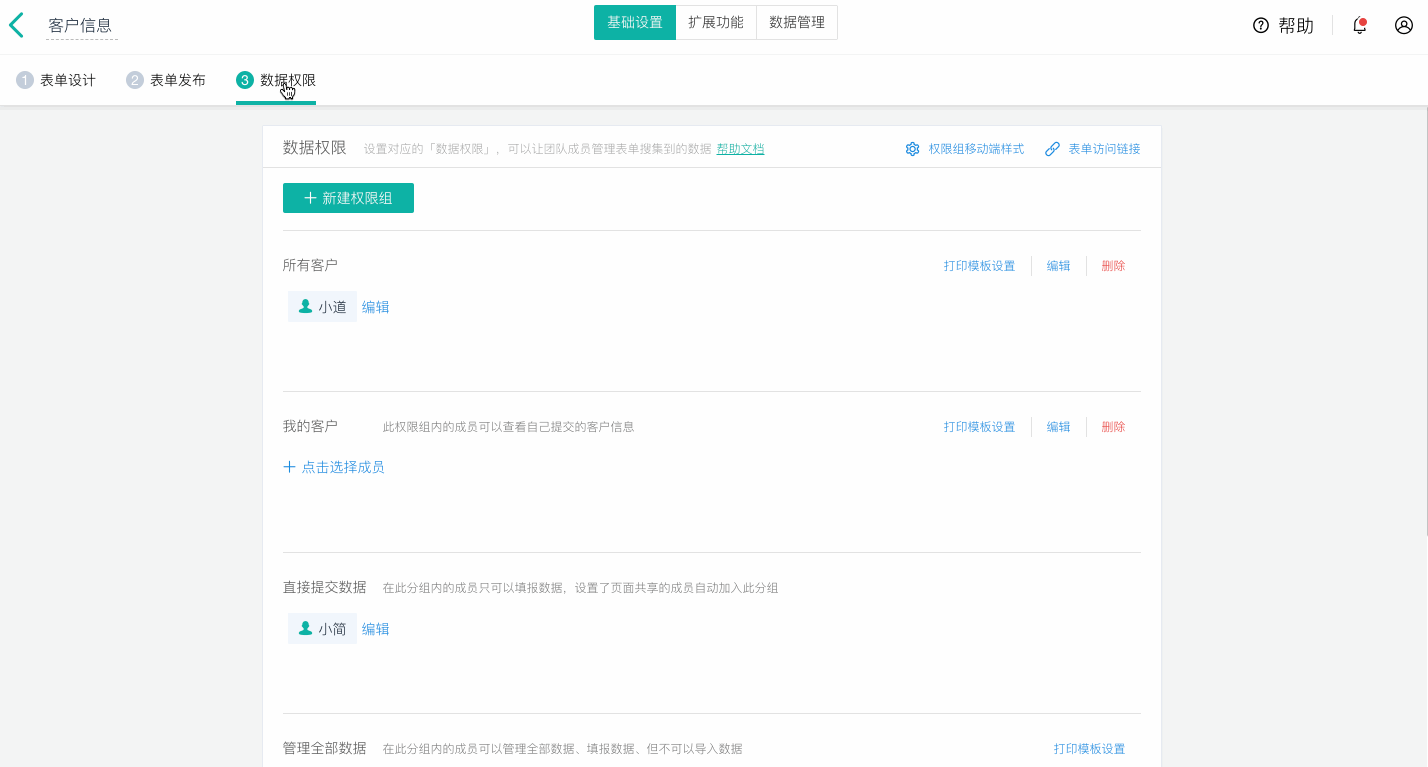This screenshot has height=767, width=1428.
Task: Click 编辑 next to member 小简
Action: (376, 628)
